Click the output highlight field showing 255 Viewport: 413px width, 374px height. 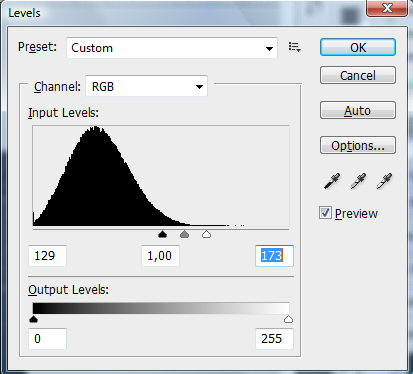point(274,339)
